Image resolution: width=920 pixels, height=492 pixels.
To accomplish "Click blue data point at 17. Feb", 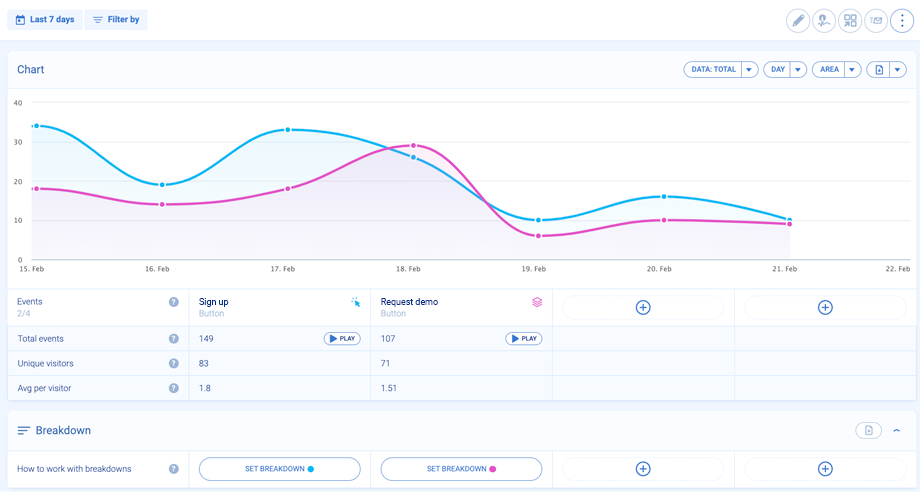I will (x=288, y=130).
